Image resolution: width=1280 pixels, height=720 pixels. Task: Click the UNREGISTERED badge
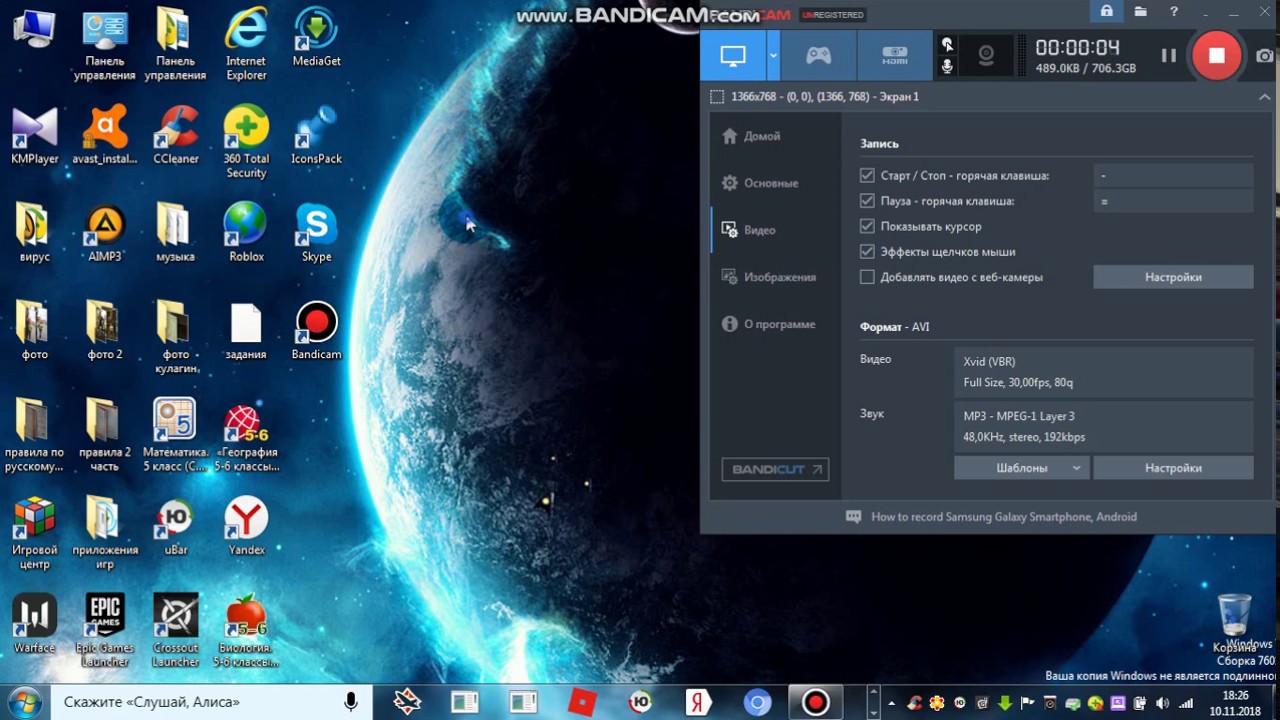[x=832, y=15]
